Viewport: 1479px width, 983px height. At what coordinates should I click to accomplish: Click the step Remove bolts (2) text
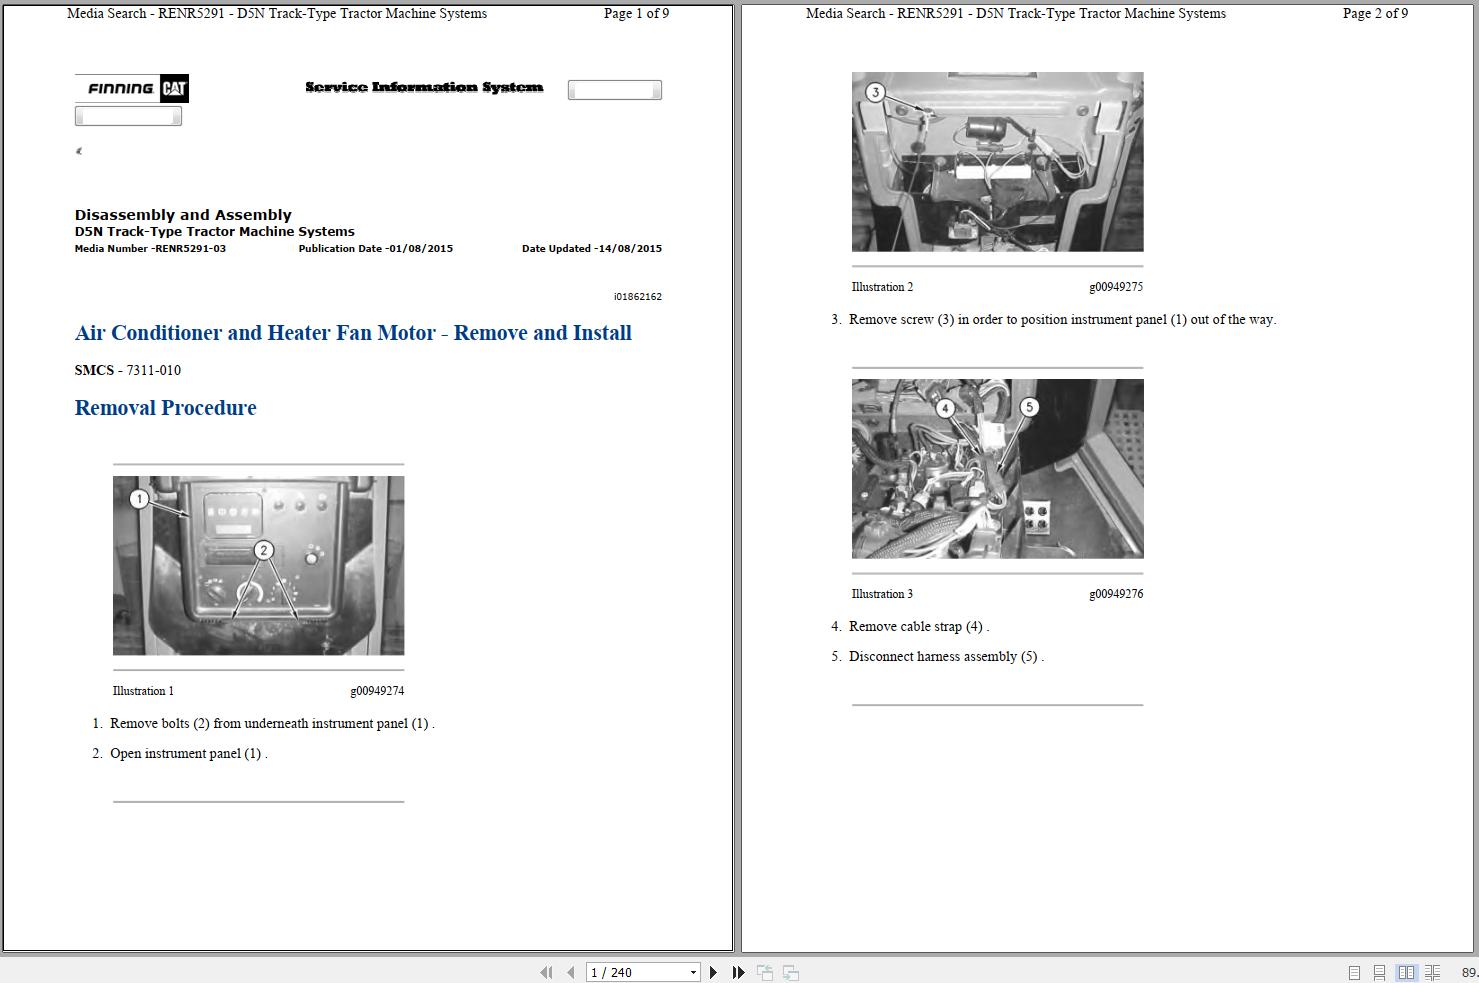coord(272,724)
